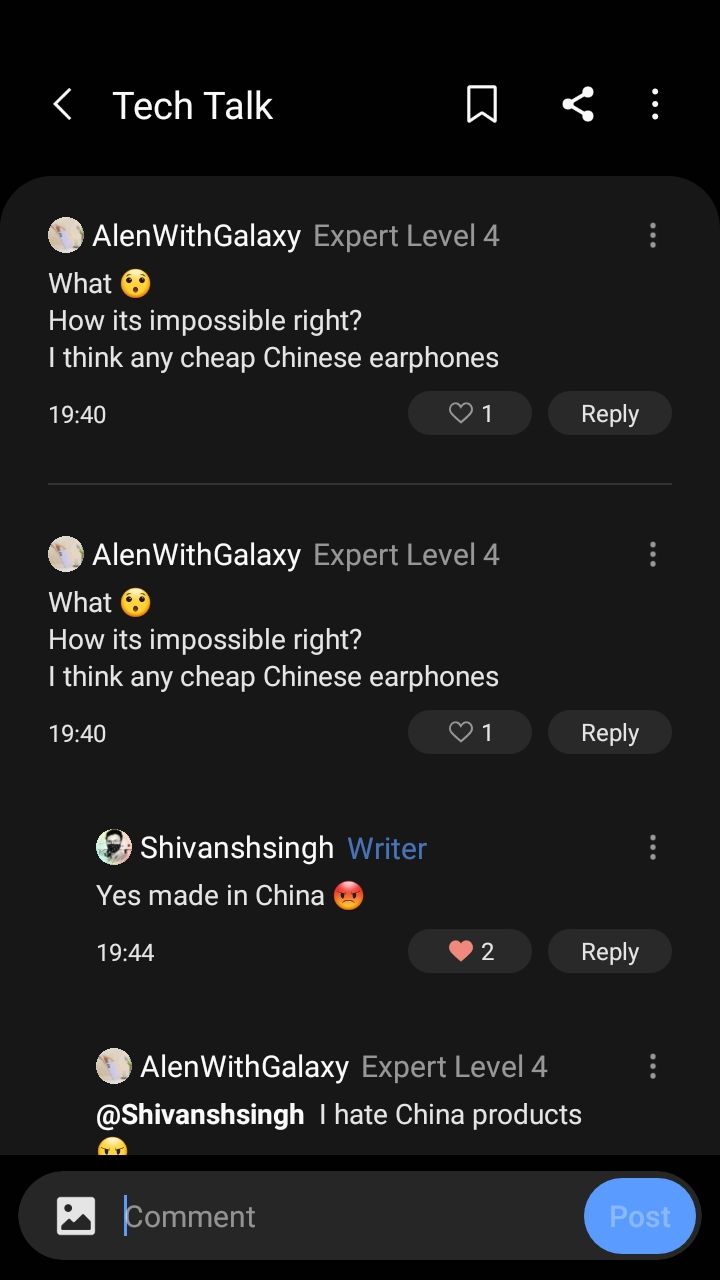The image size is (720, 1280).
Task: Reply to Shivanshsingh's comment
Action: tap(609, 951)
